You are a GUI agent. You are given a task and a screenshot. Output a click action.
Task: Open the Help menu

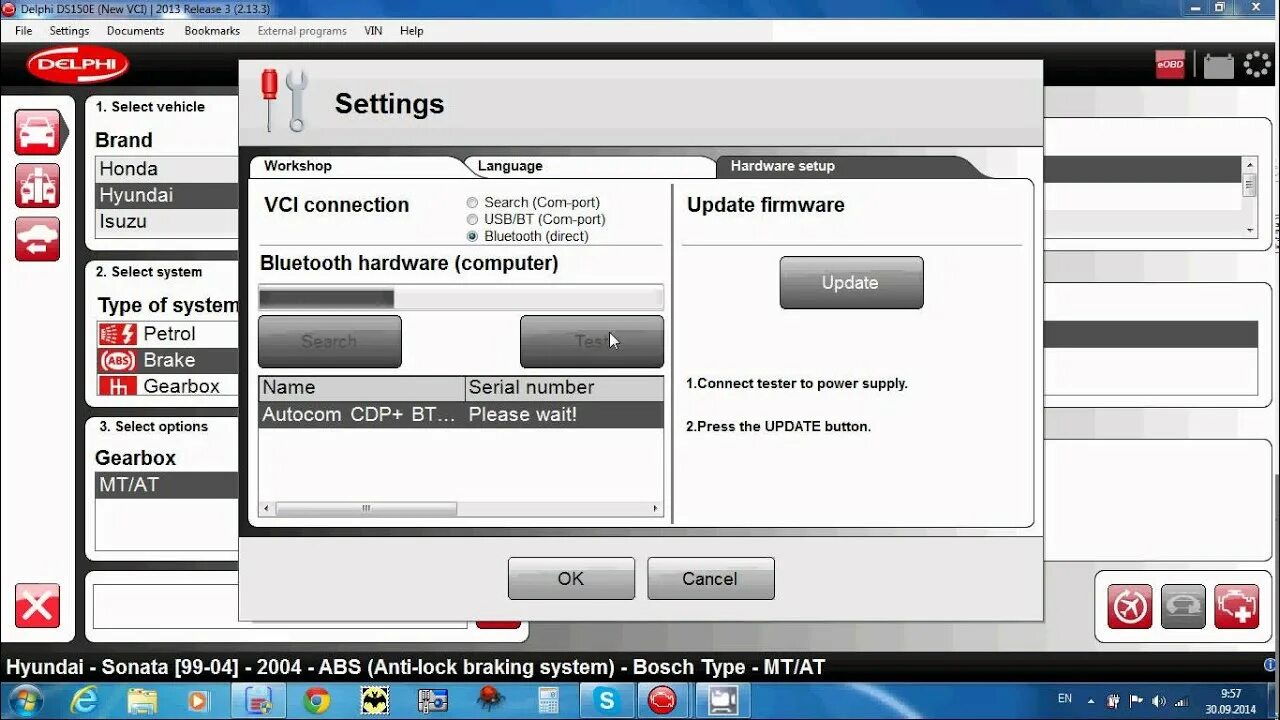[x=412, y=31]
